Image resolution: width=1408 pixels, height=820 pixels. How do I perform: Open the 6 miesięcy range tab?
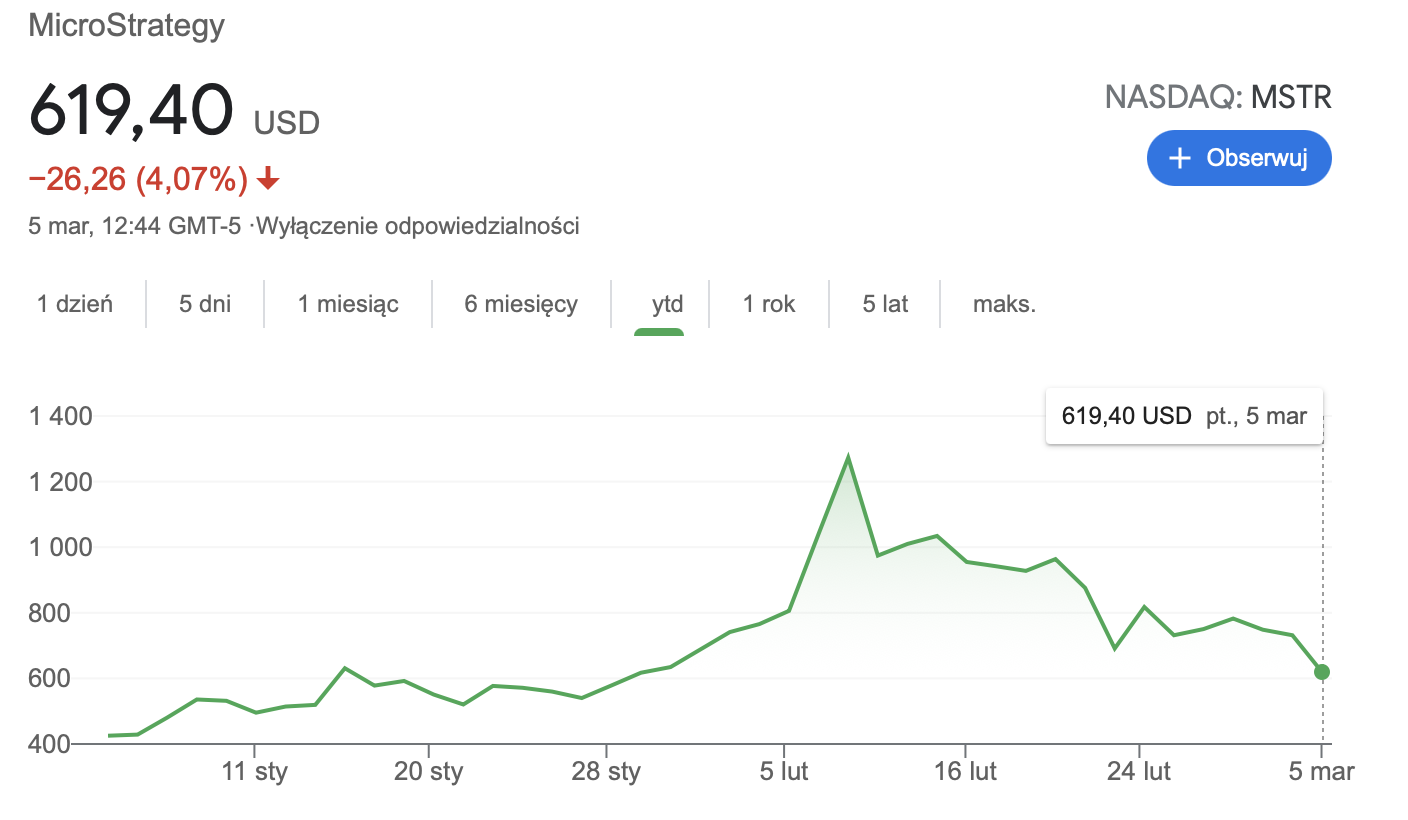521,304
